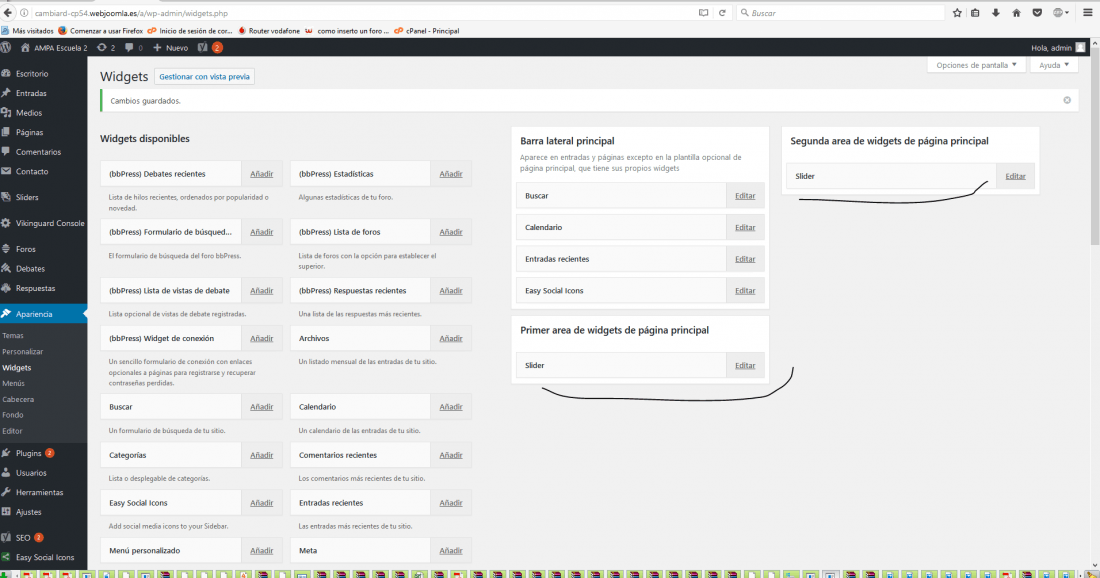Edit Slider in Primer area de widgets

coord(745,365)
